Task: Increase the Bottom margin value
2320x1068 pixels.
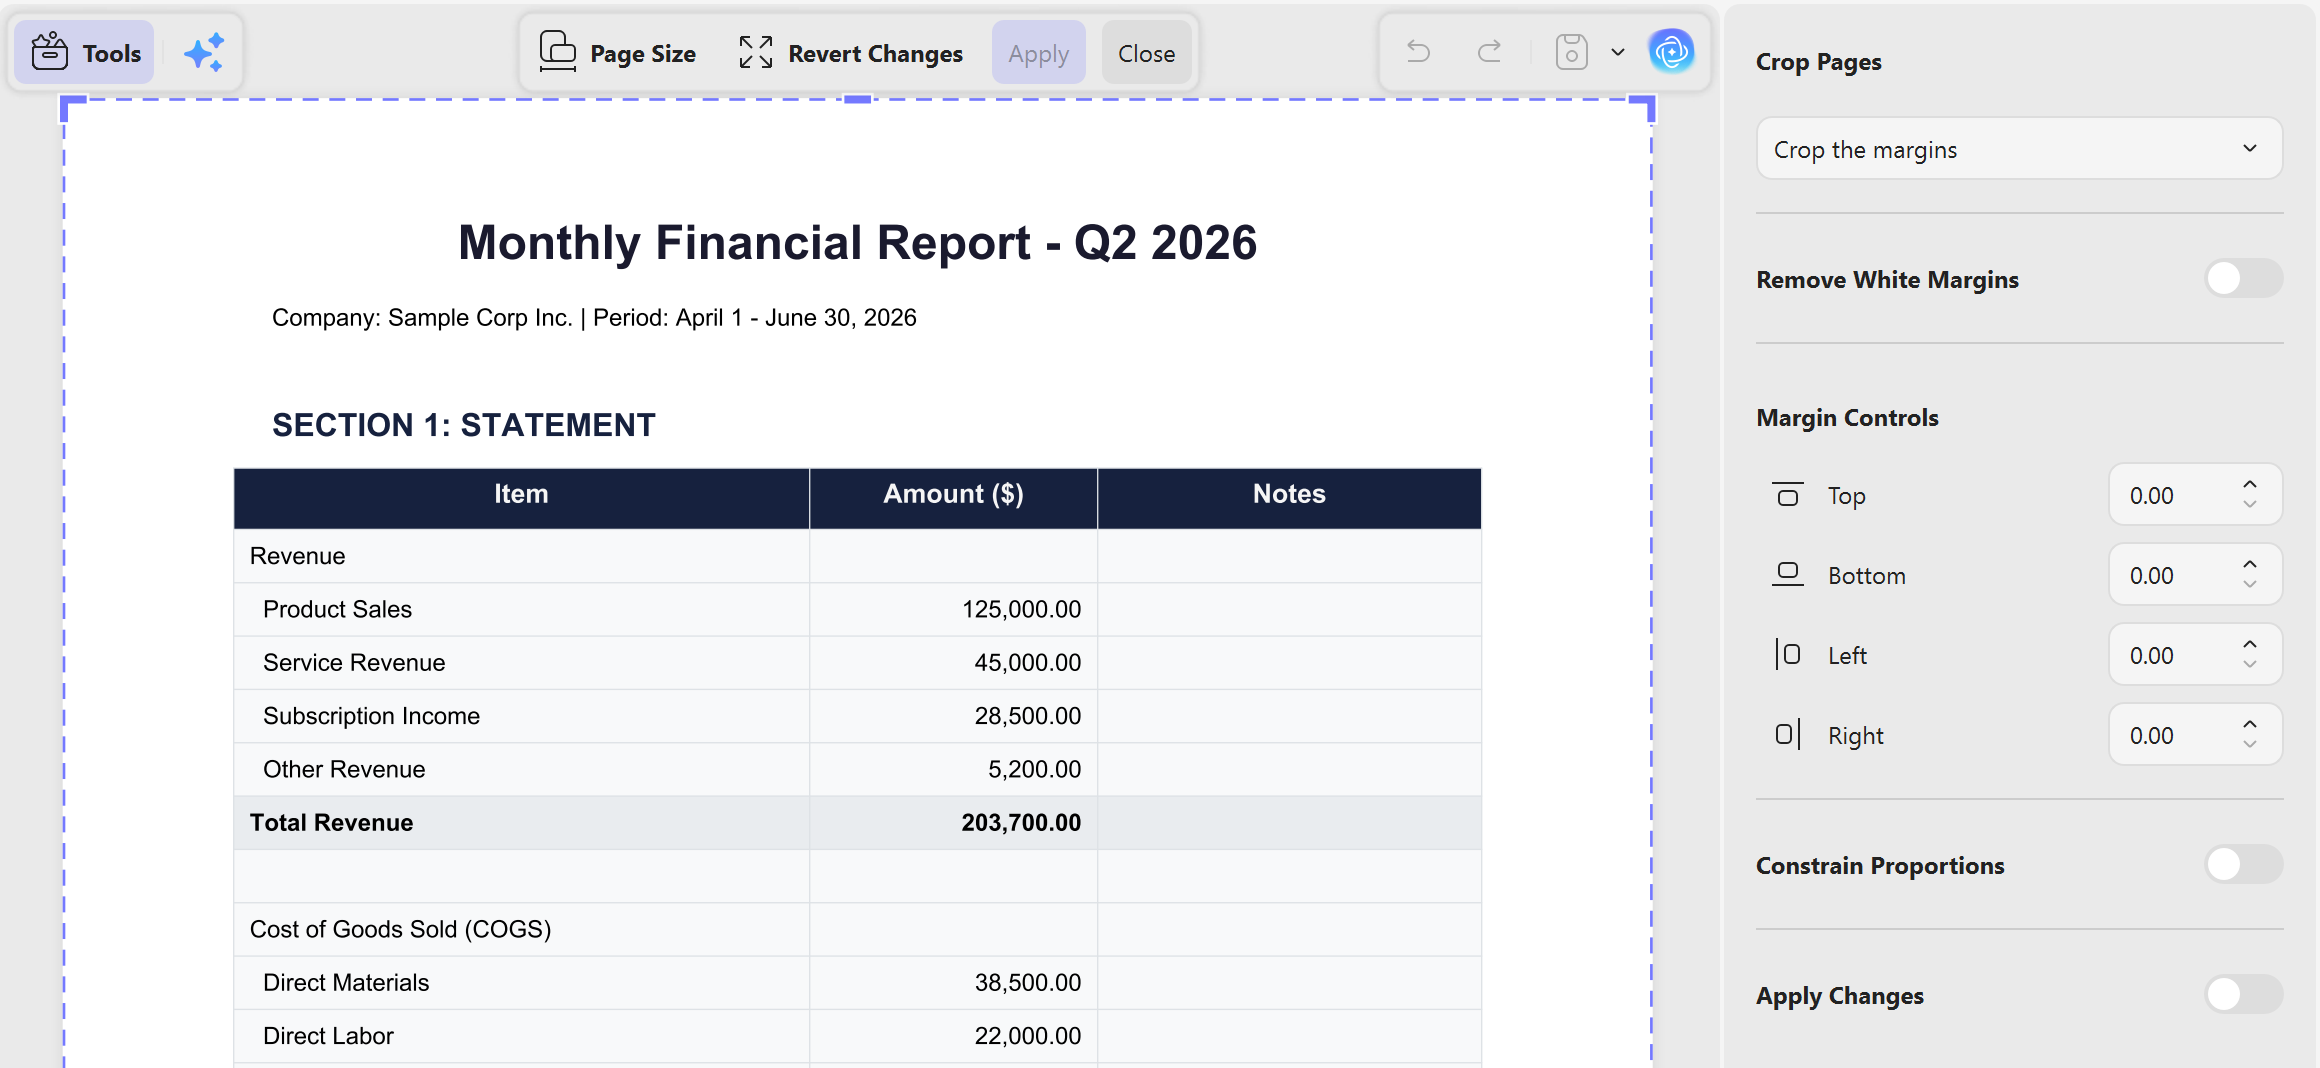Action: (x=2250, y=564)
